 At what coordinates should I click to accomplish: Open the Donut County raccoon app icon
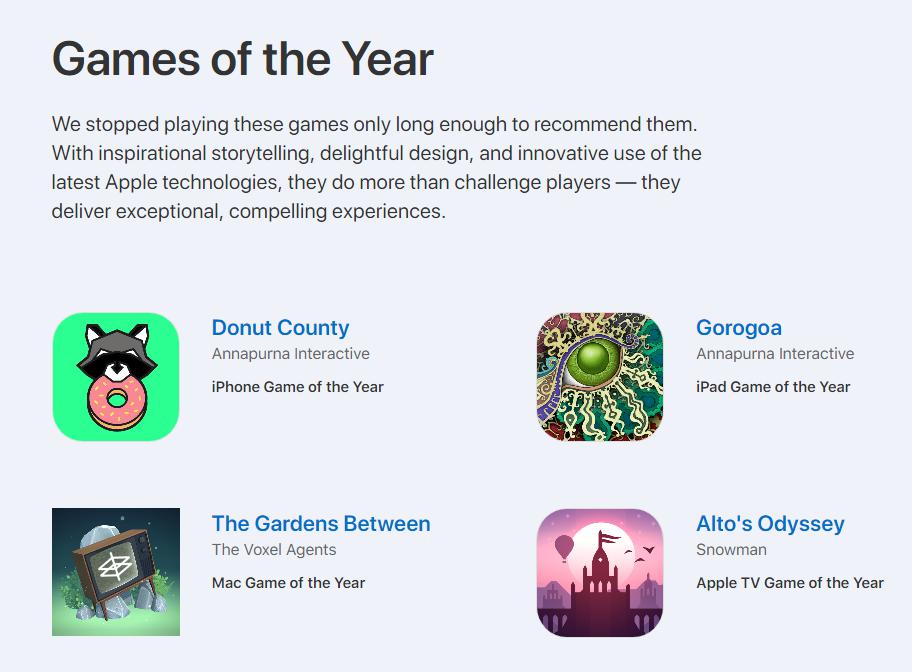(x=116, y=376)
